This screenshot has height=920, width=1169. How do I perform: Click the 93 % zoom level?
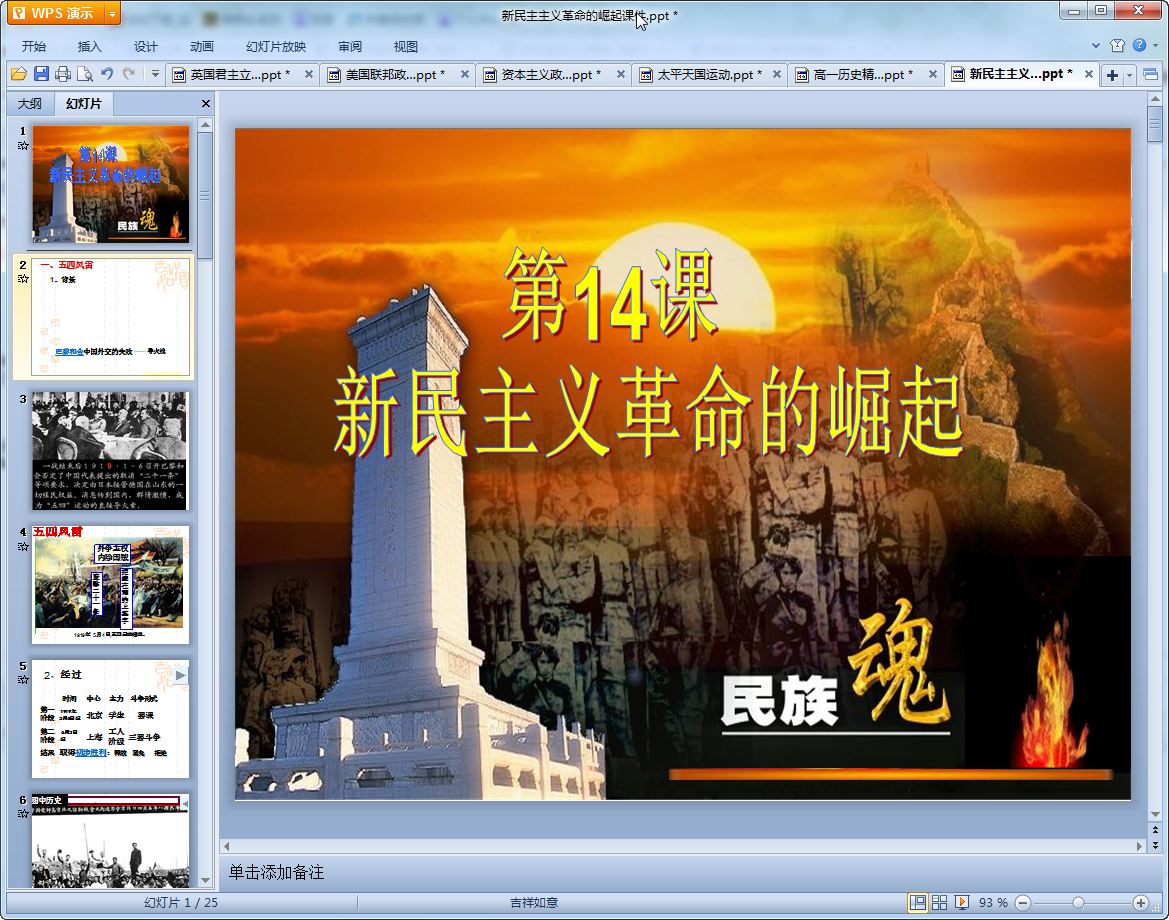993,903
